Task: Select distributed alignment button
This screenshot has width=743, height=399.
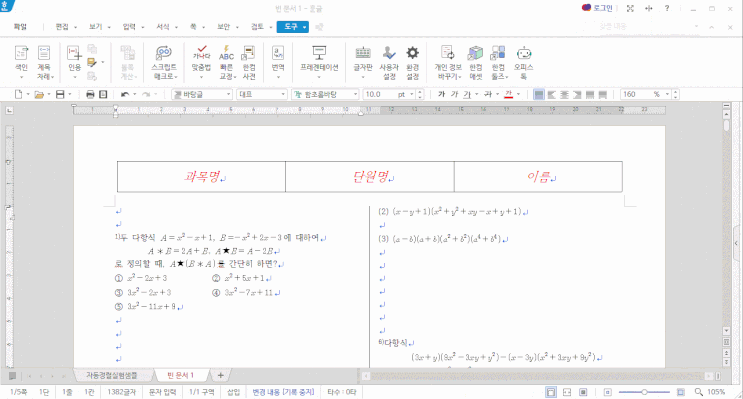Action: pos(590,95)
